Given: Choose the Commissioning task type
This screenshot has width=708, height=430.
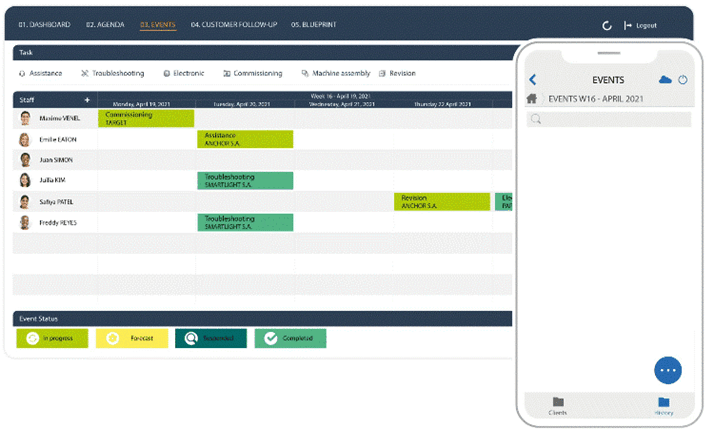Looking at the screenshot, I should tap(252, 73).
